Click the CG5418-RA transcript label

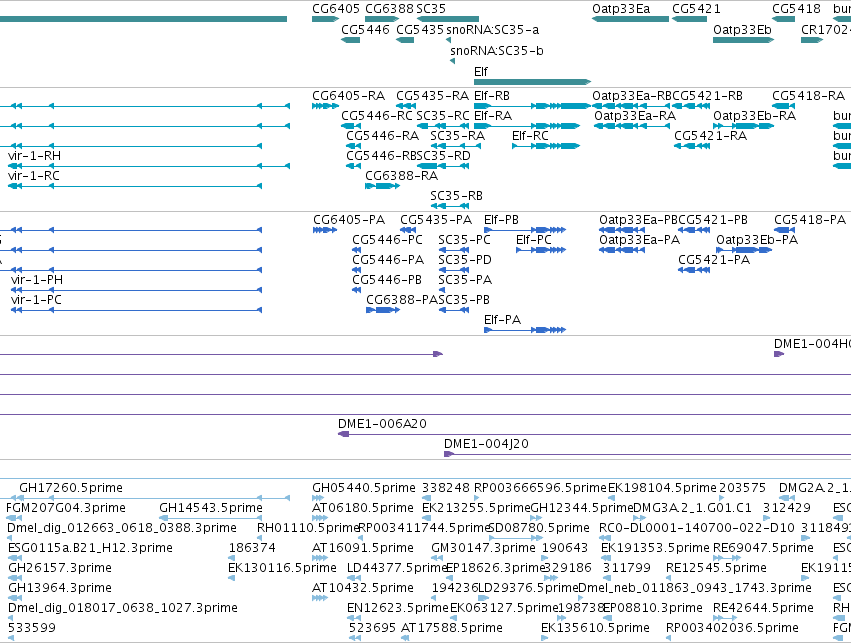(809, 96)
